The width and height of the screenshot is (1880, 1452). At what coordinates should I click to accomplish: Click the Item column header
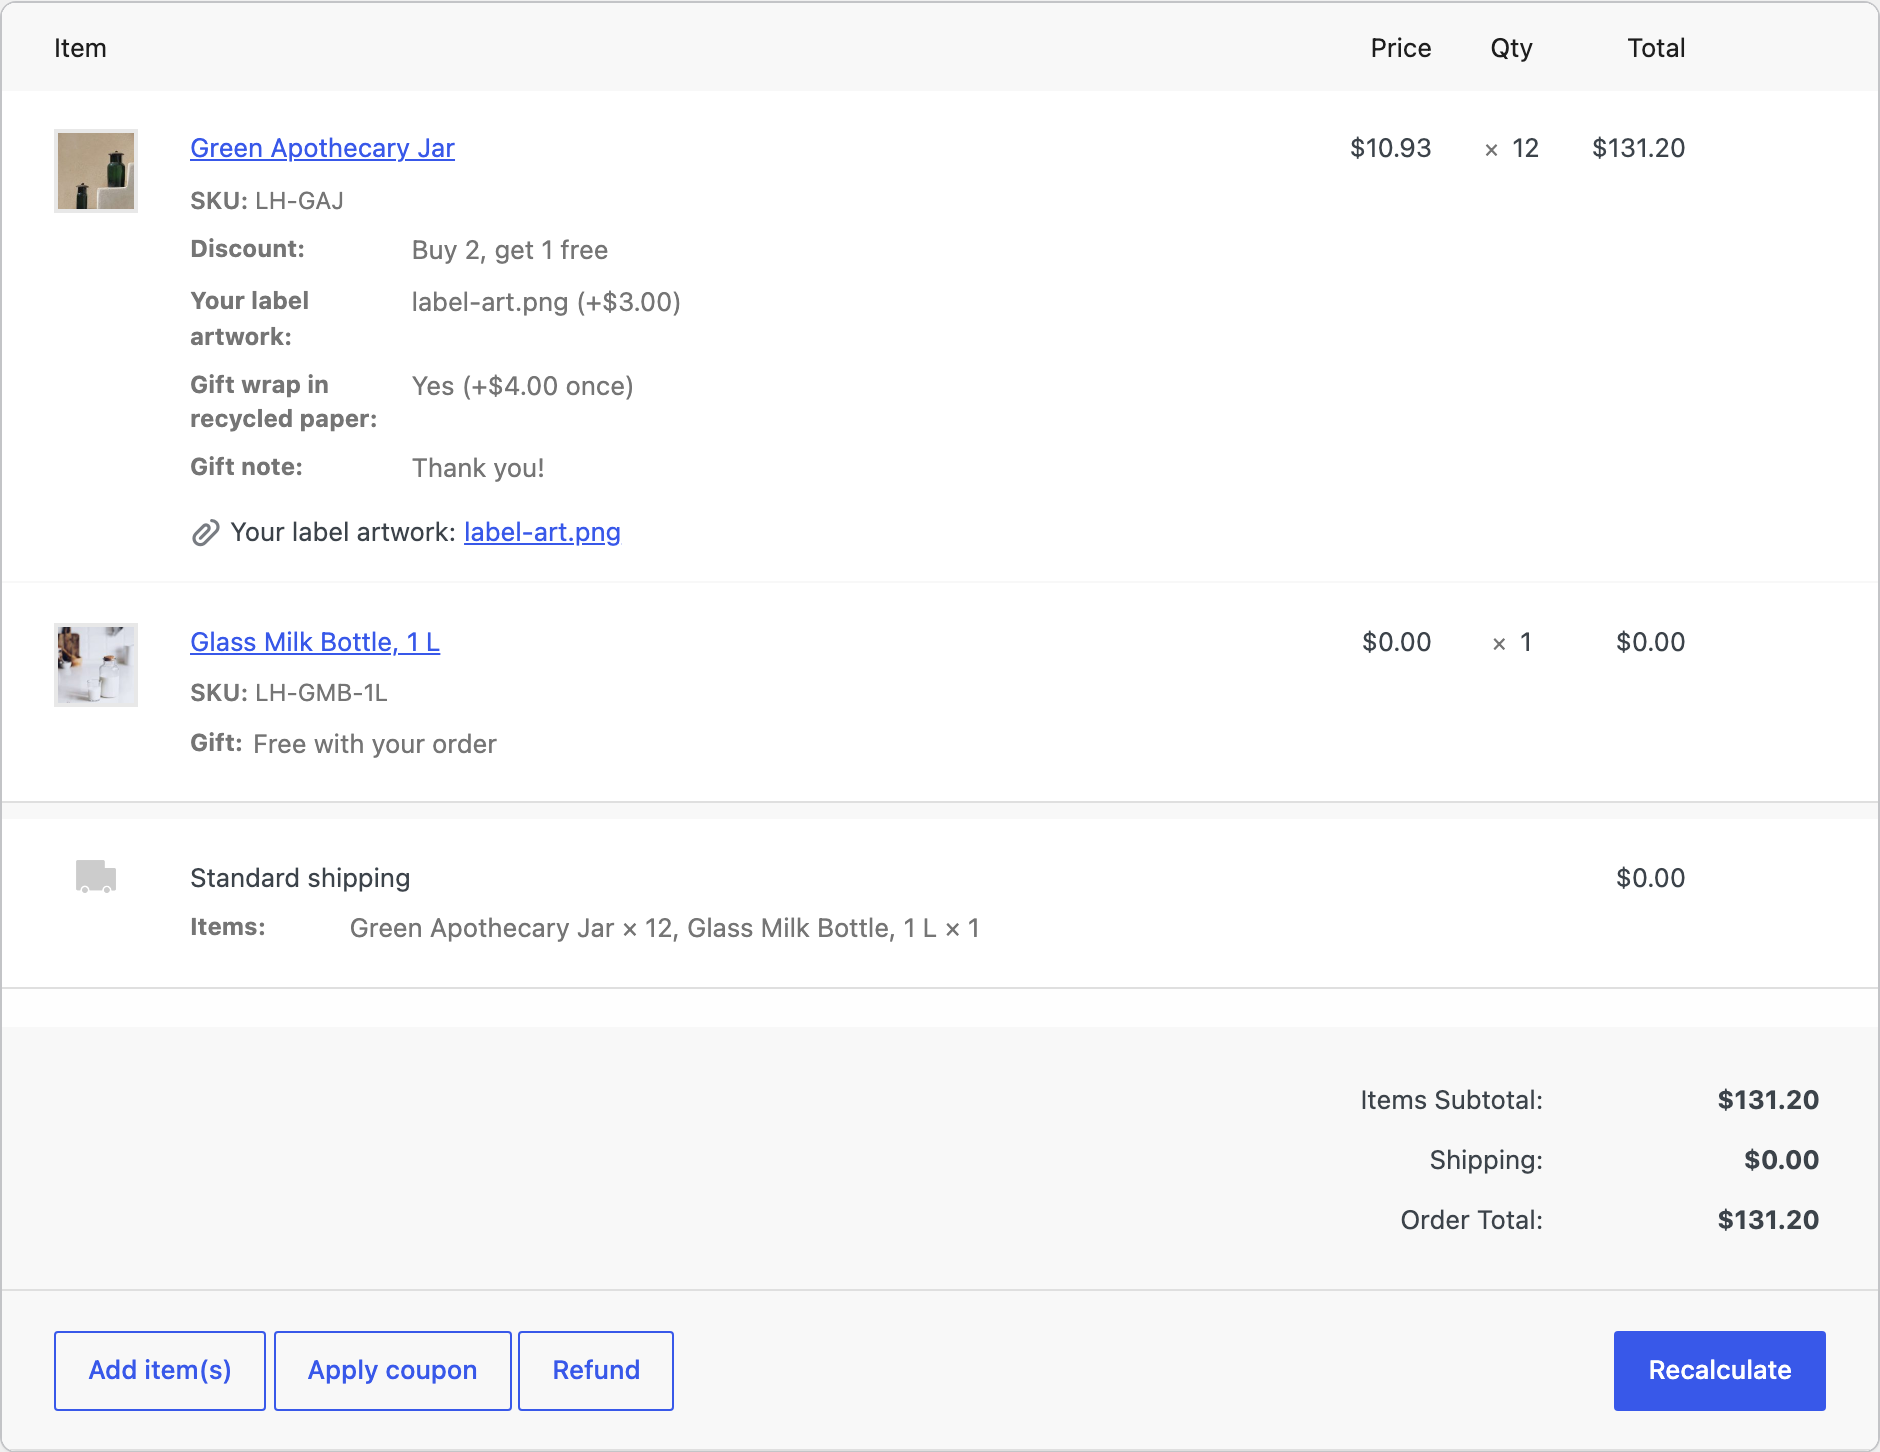[x=80, y=48]
